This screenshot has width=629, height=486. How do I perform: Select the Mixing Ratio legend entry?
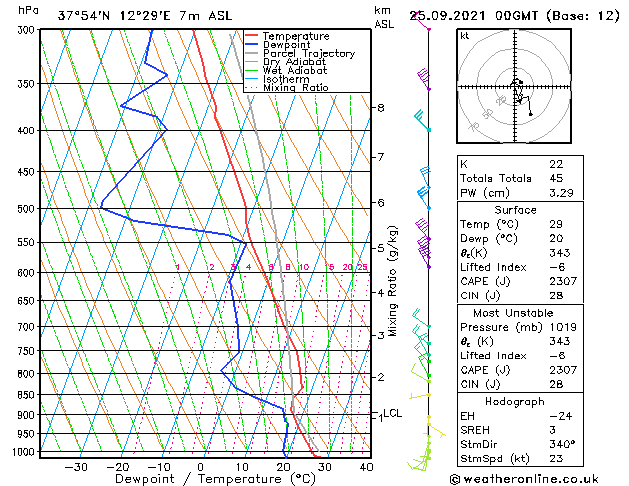click(296, 87)
